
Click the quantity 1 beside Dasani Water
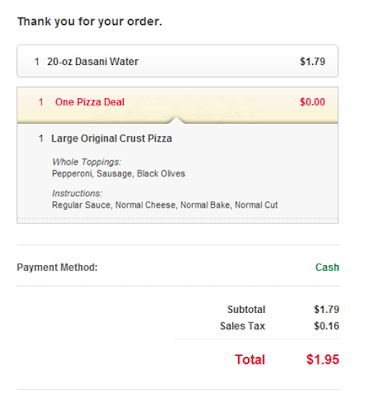tap(37, 61)
